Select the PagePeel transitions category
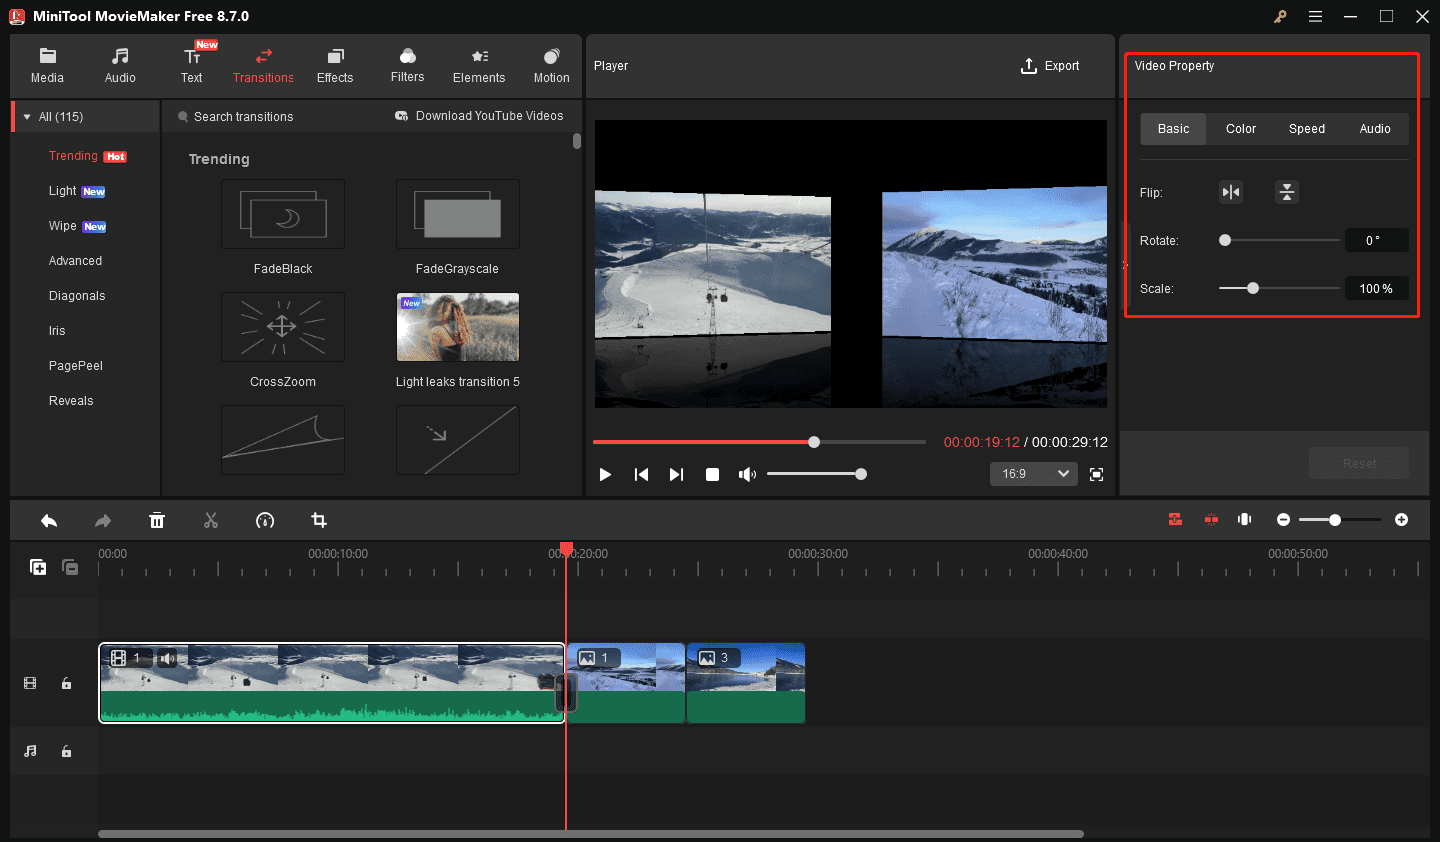 [76, 366]
